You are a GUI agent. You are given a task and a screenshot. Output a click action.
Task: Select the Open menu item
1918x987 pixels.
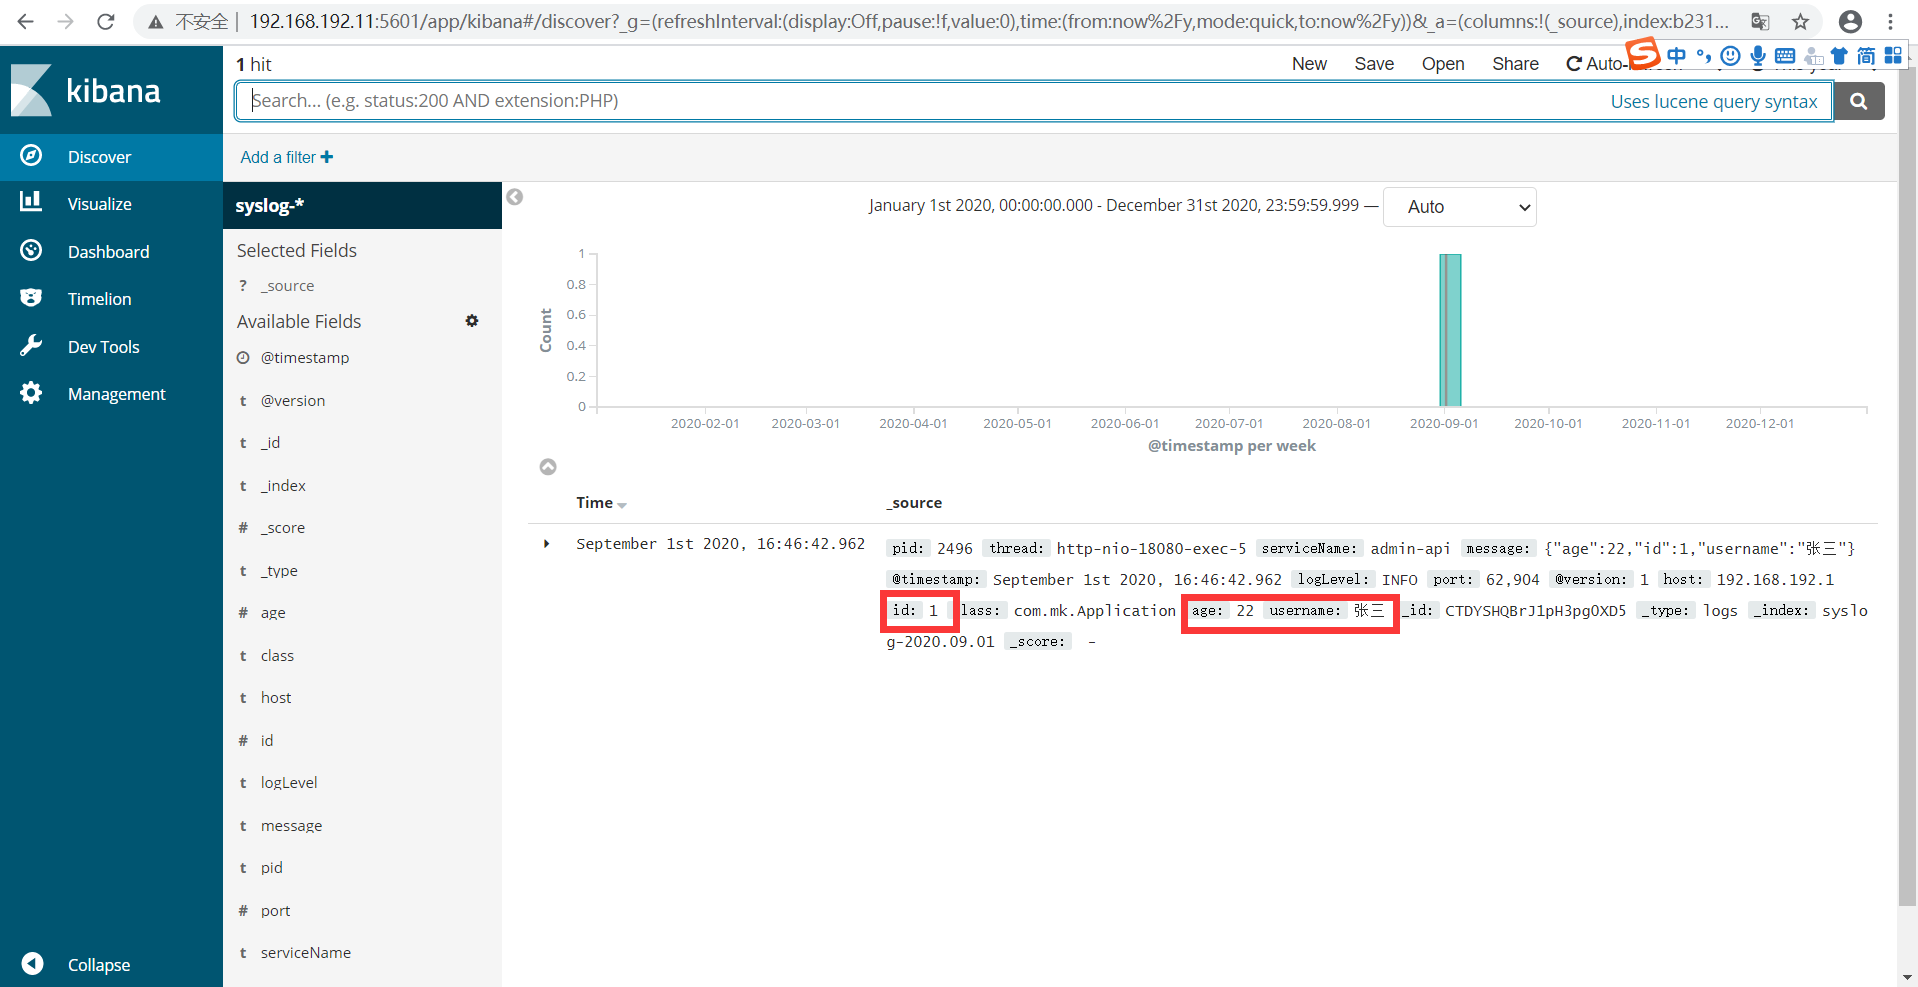coord(1442,64)
